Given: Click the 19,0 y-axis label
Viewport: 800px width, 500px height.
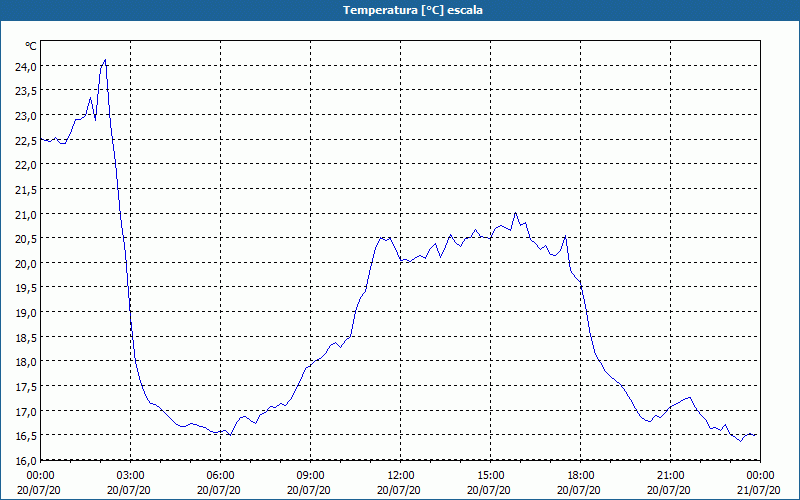Looking at the screenshot, I should [x=26, y=313].
